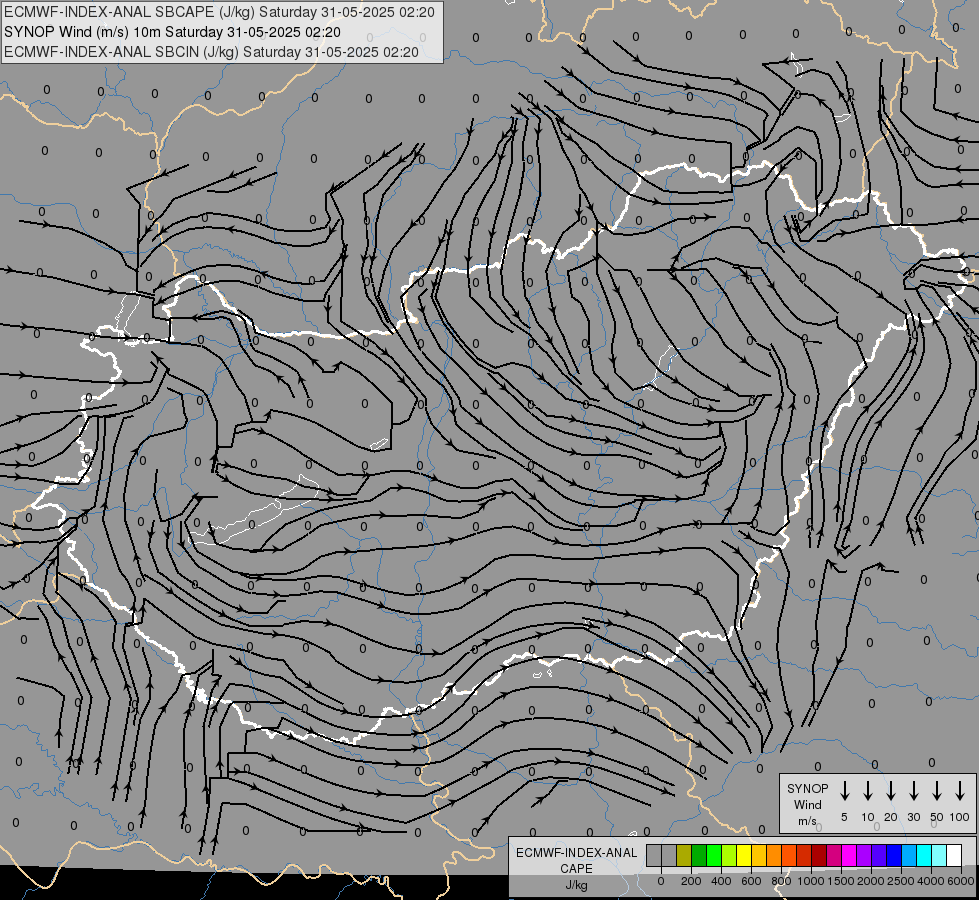979x900 pixels.
Task: Select the 'ECMWF-INDEX-ANAL SBCIN (J/kg)' title line
Action: point(211,52)
